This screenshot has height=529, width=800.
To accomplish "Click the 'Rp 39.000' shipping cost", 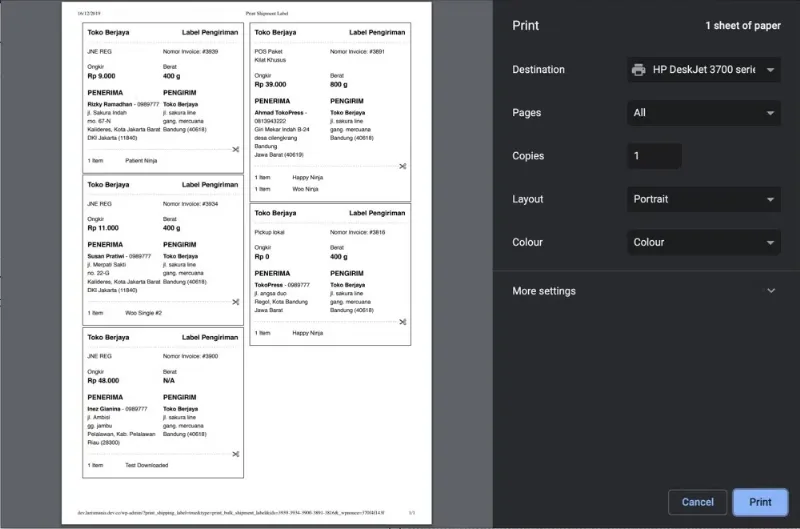I will [x=270, y=85].
